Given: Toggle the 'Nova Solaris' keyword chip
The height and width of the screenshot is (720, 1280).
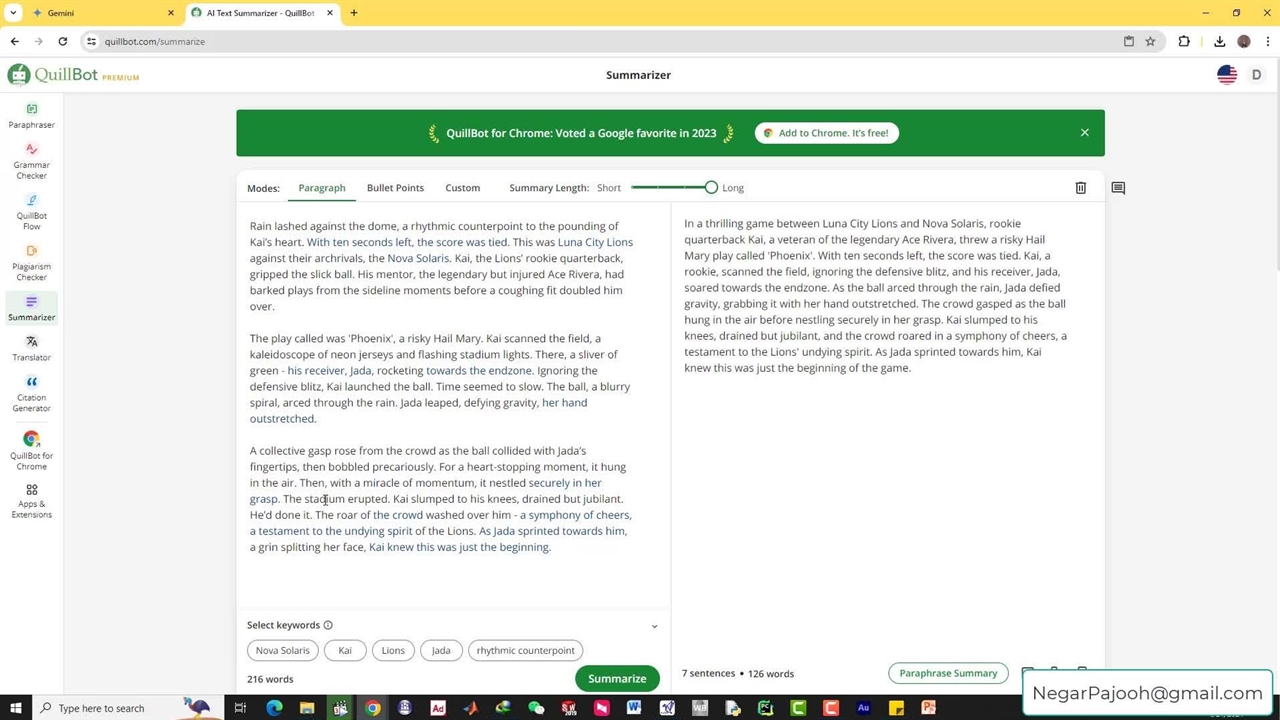Looking at the screenshot, I should tap(282, 650).
